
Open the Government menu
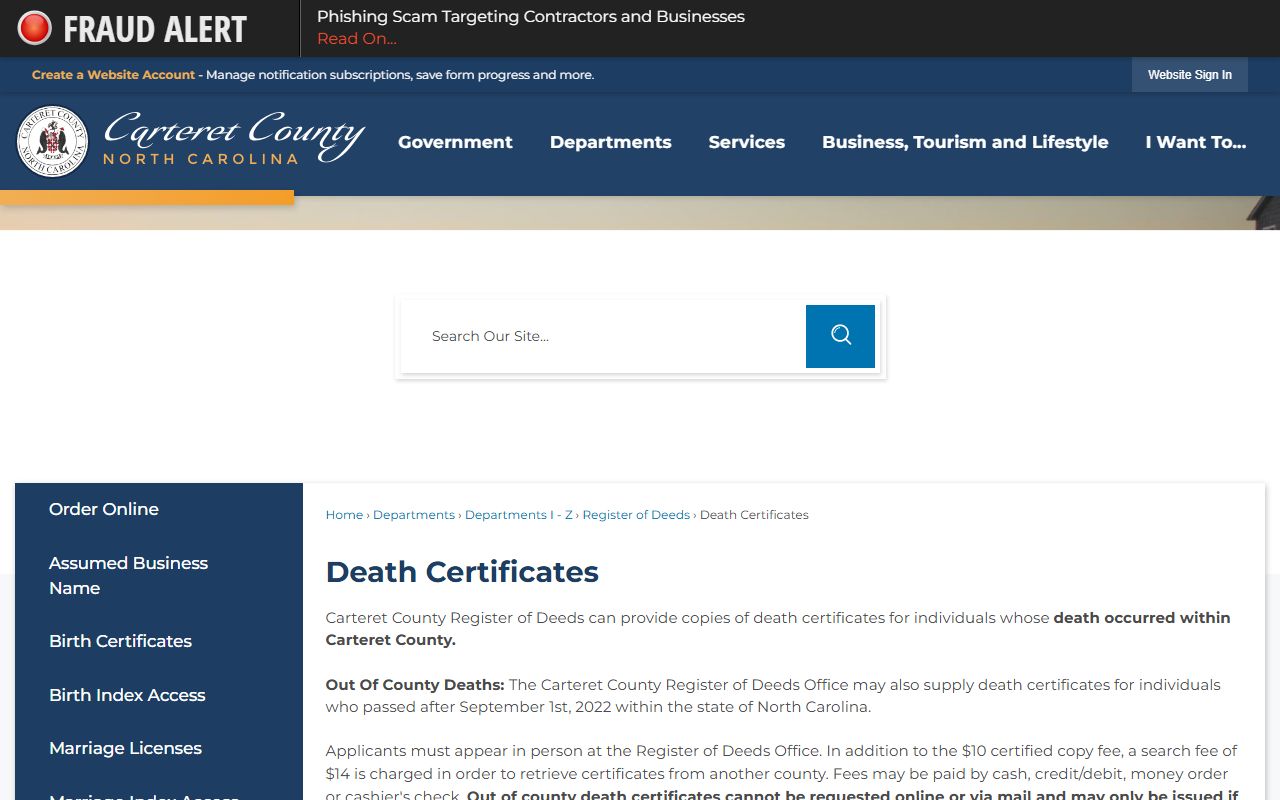click(455, 142)
